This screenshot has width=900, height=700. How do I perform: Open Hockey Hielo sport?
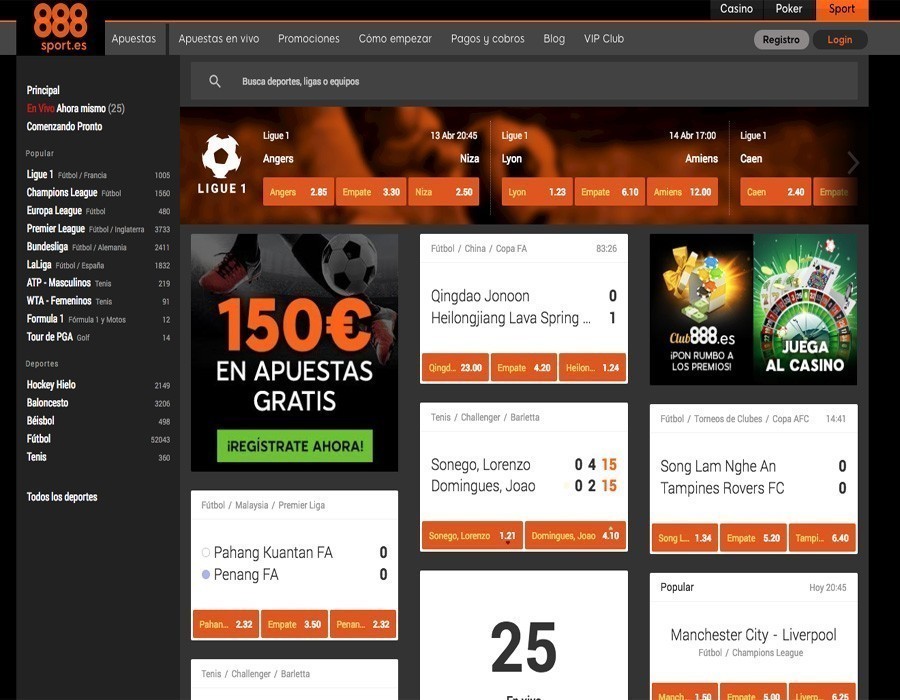(x=98, y=385)
